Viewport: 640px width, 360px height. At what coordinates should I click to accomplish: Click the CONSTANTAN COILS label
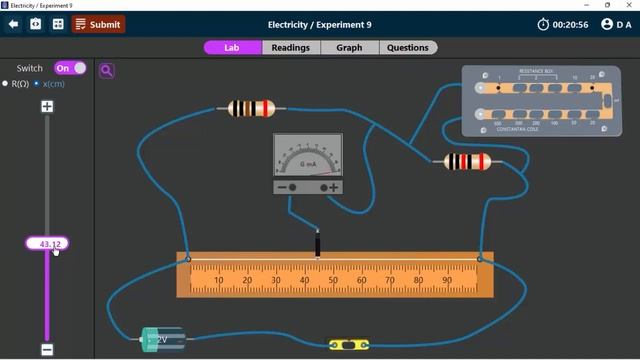point(518,129)
